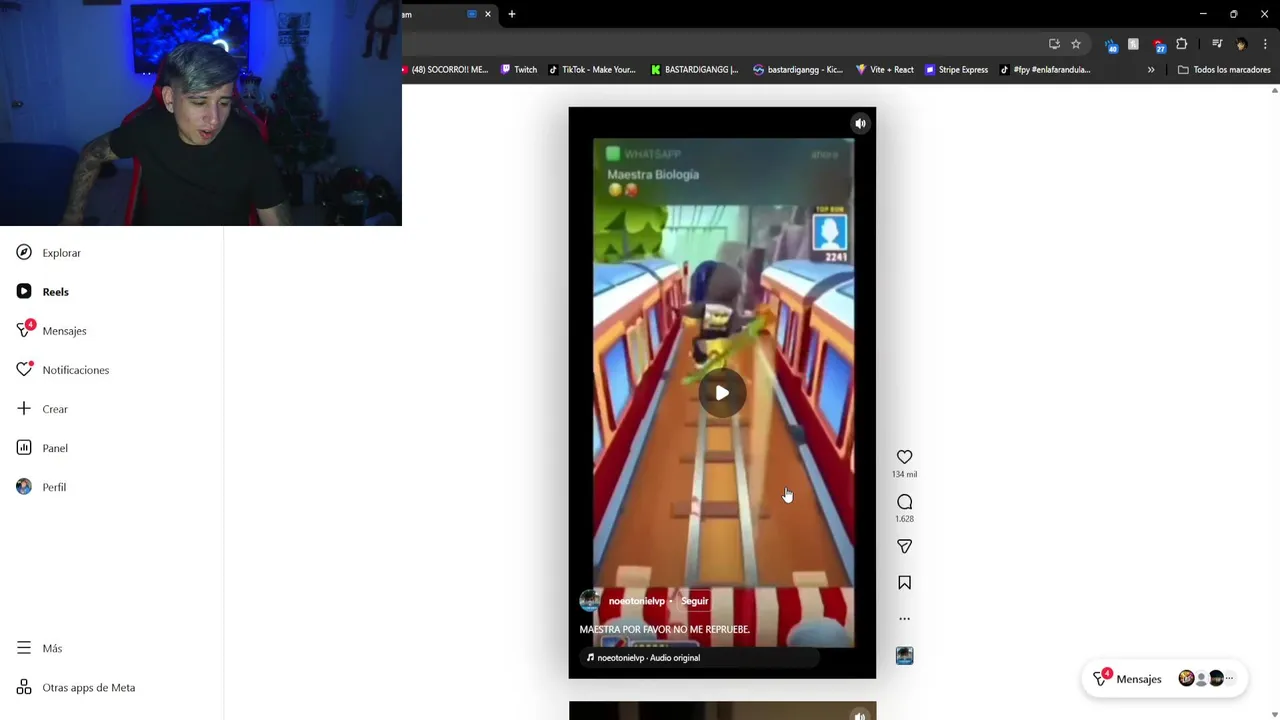Go to Perfil in the sidebar
This screenshot has width=1280, height=720.
41,487
